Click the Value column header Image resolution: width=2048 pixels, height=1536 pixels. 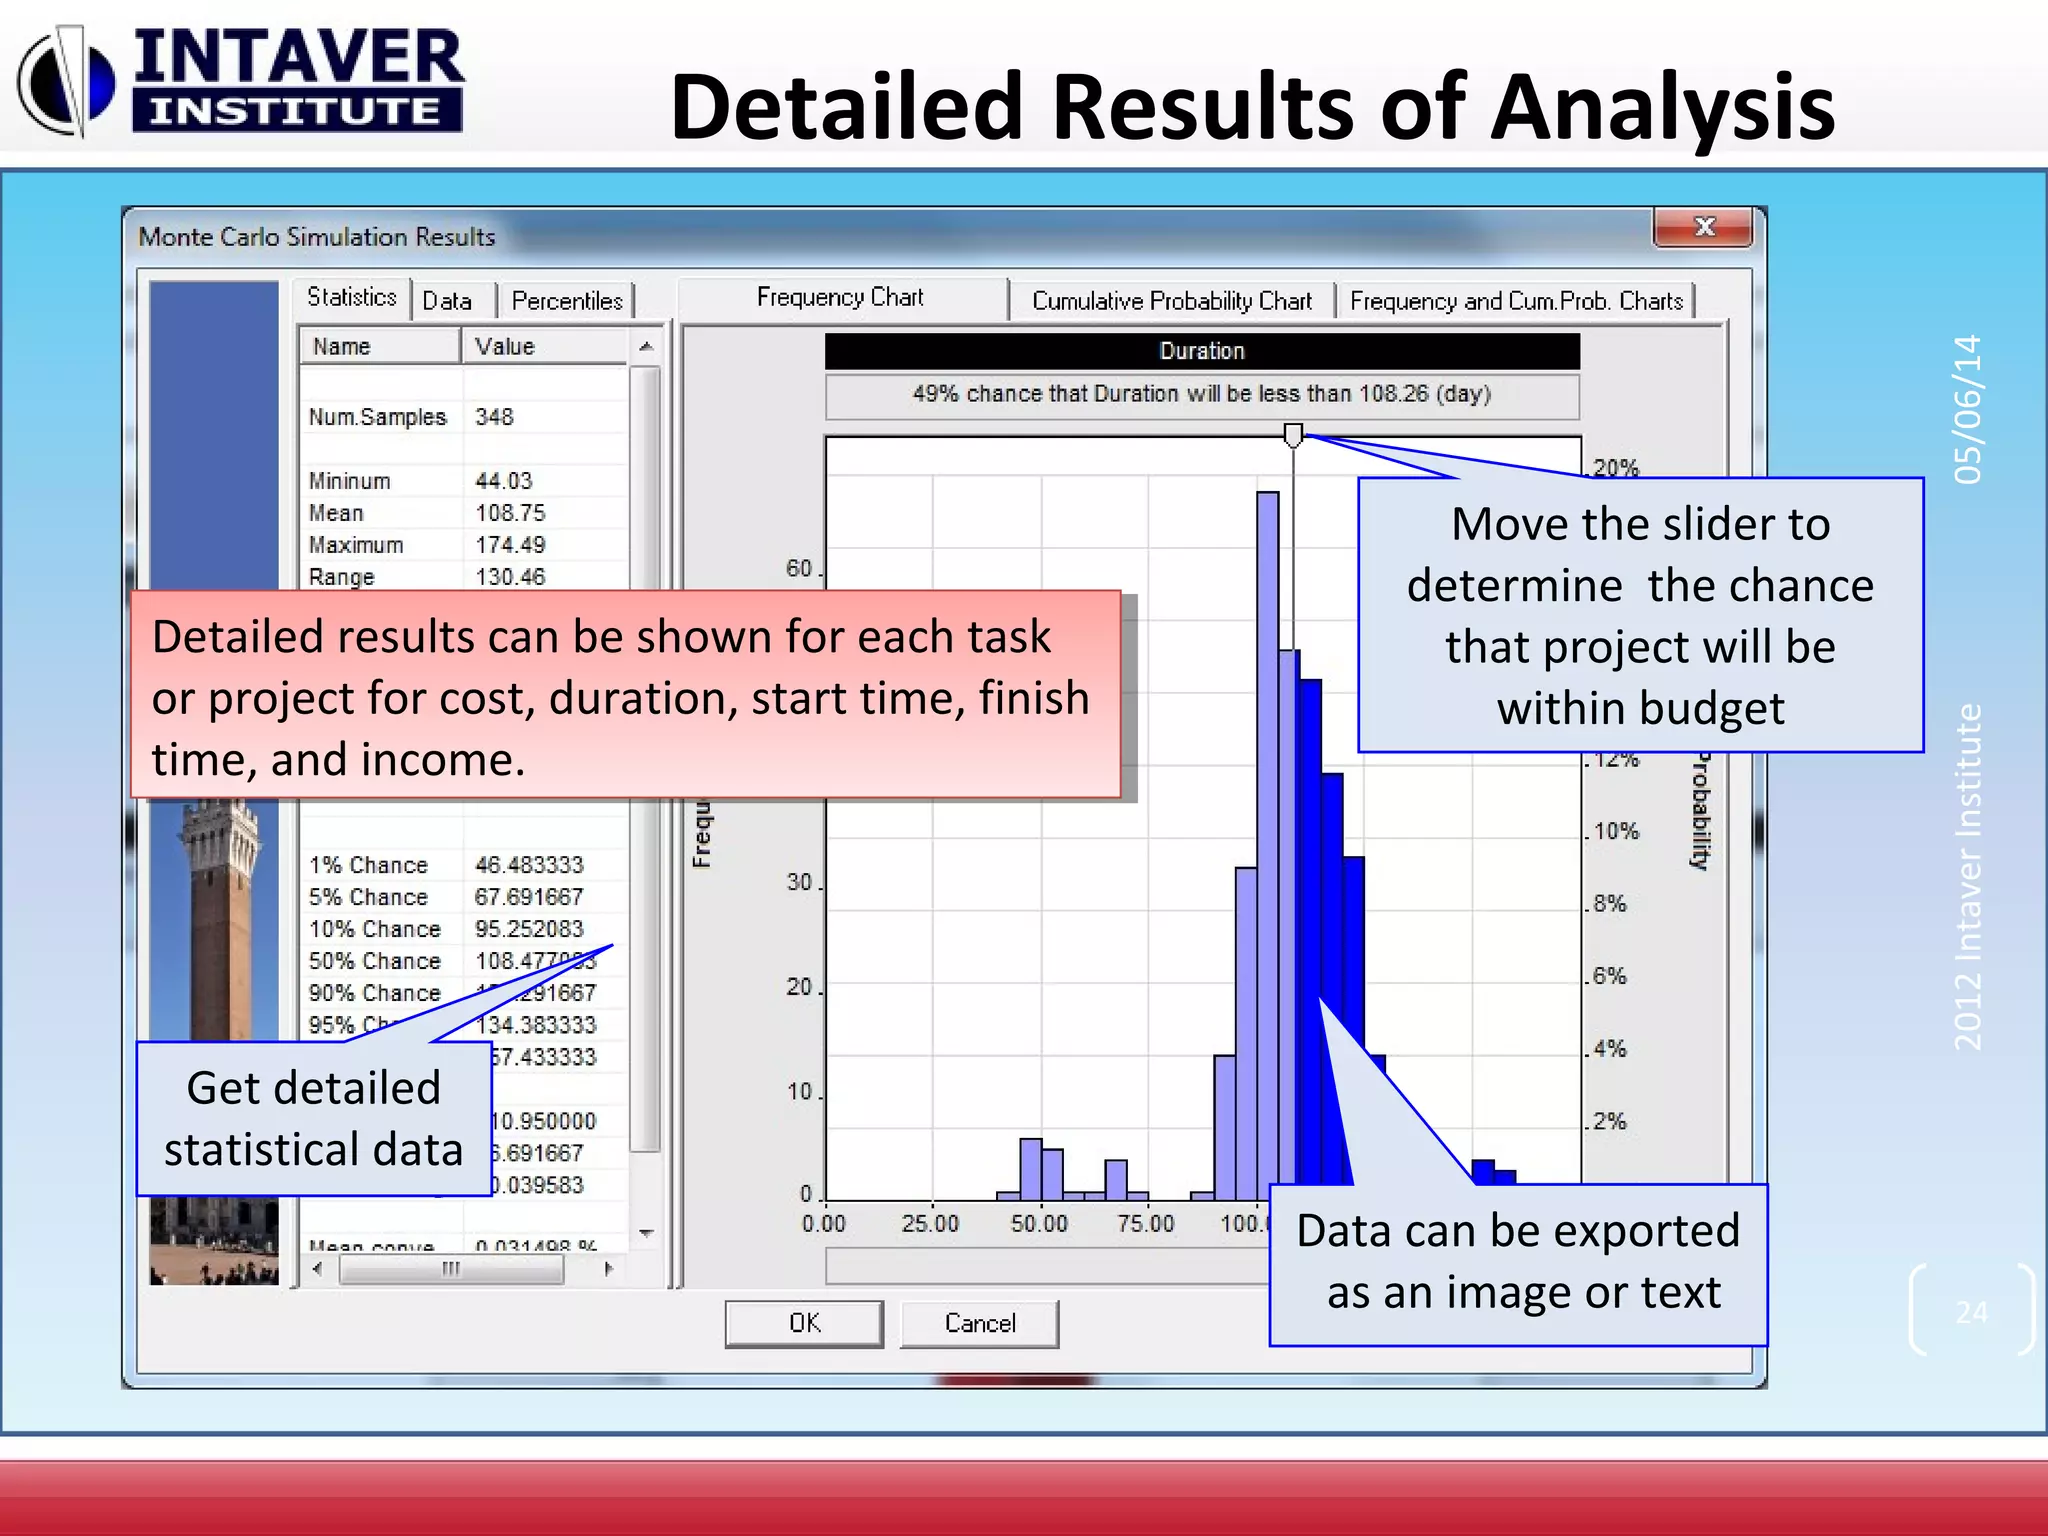(x=545, y=347)
